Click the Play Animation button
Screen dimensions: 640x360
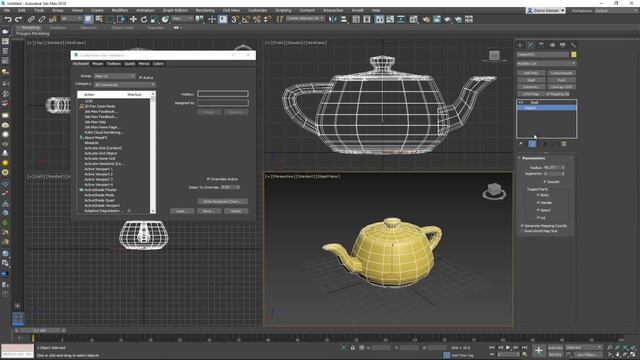(508, 347)
